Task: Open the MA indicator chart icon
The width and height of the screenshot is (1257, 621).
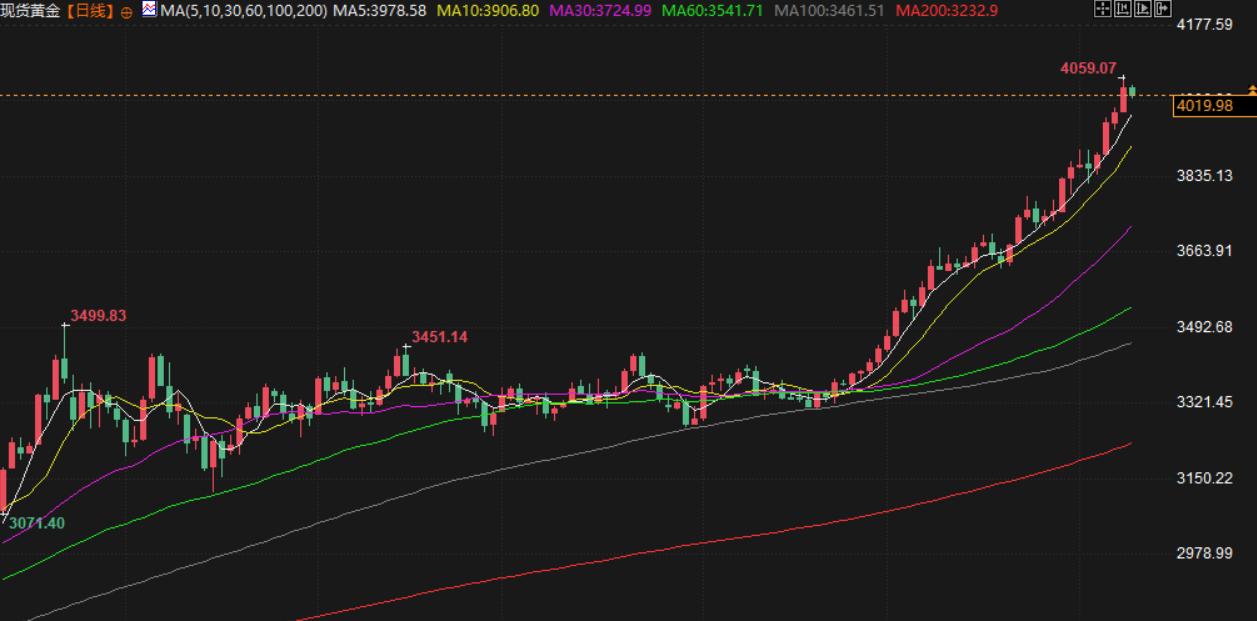Action: pyautogui.click(x=149, y=9)
